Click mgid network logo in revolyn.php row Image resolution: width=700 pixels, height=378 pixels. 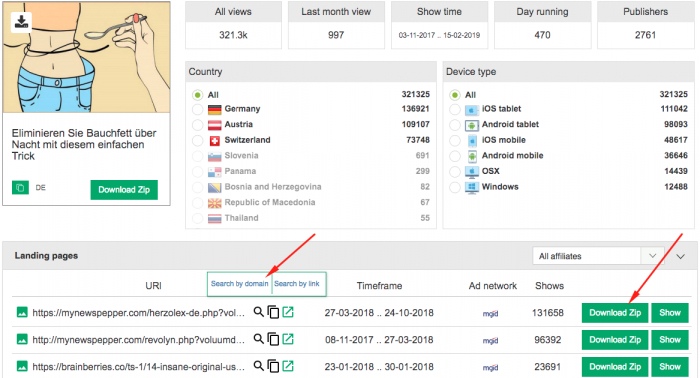click(x=490, y=341)
